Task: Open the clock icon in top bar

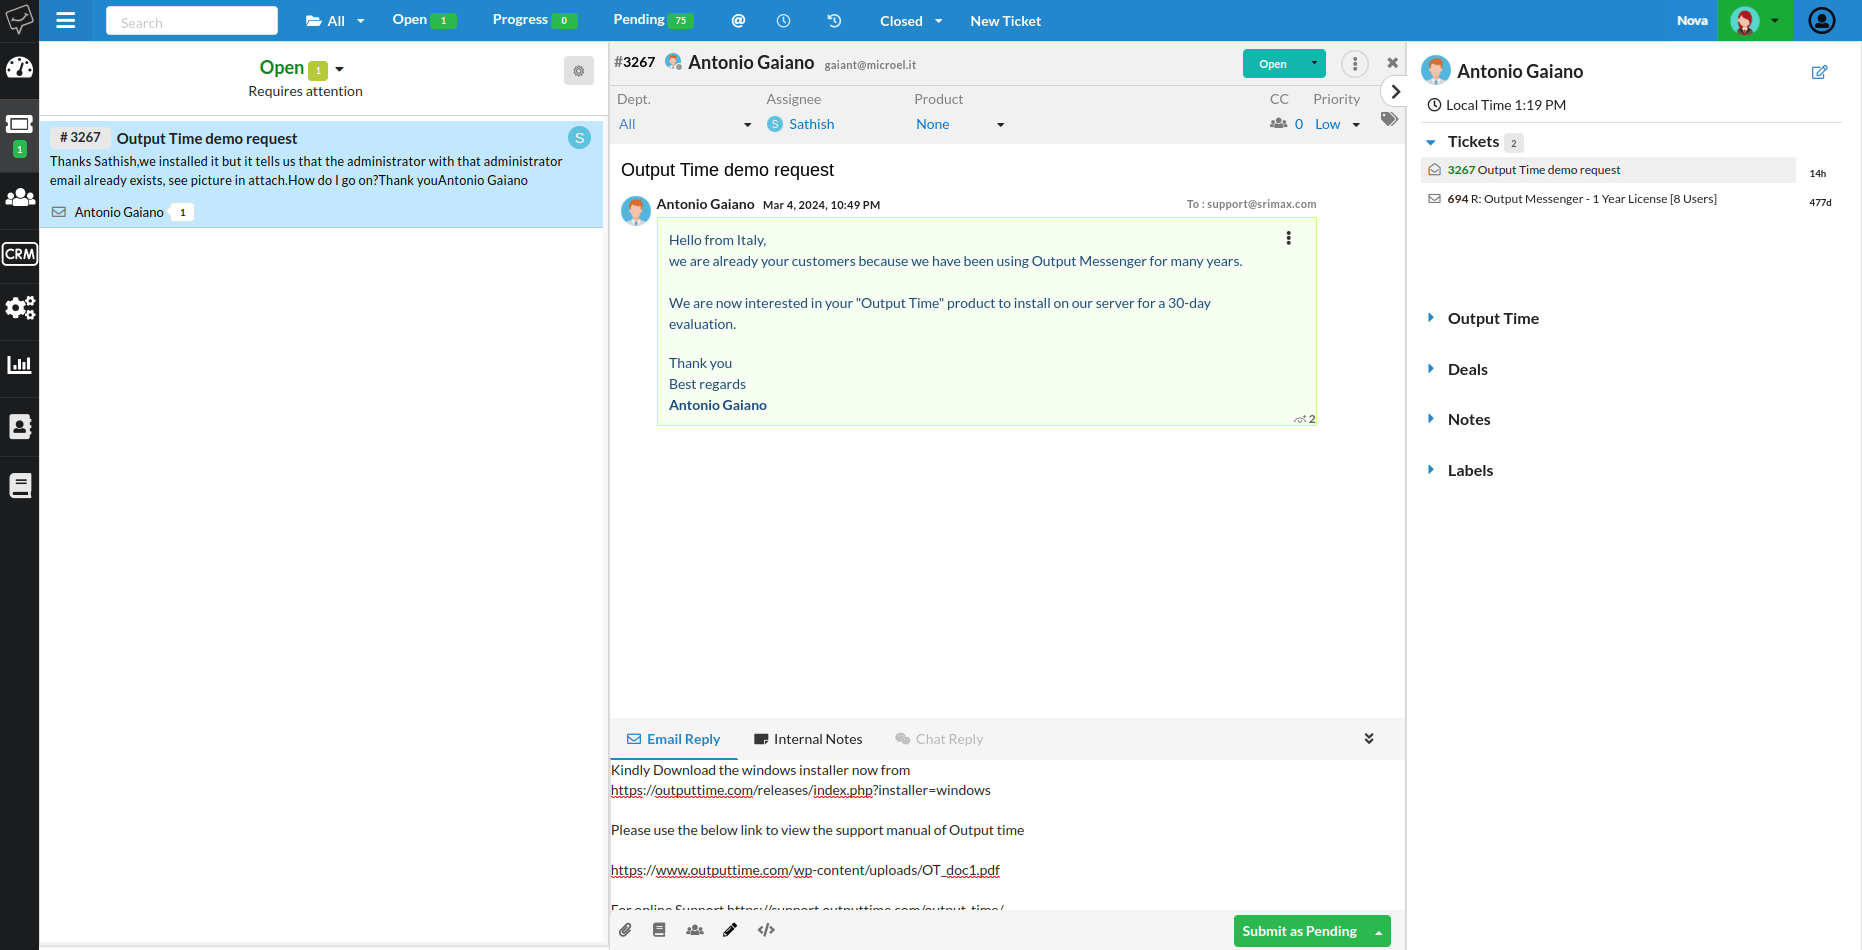Action: [784, 20]
